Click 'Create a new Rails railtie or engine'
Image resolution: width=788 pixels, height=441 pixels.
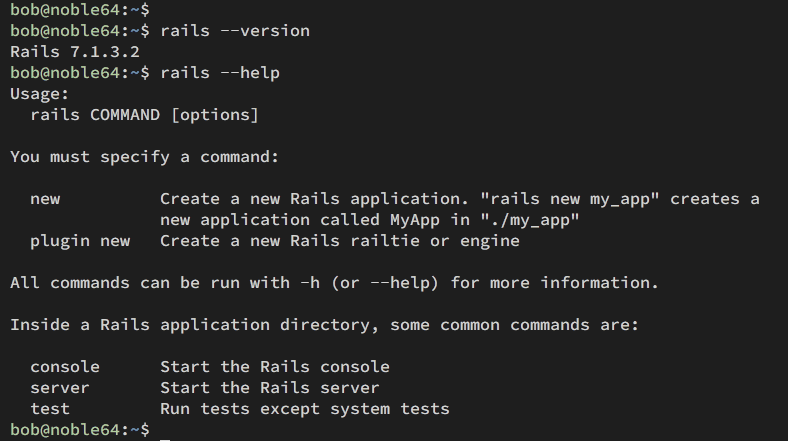tap(340, 241)
